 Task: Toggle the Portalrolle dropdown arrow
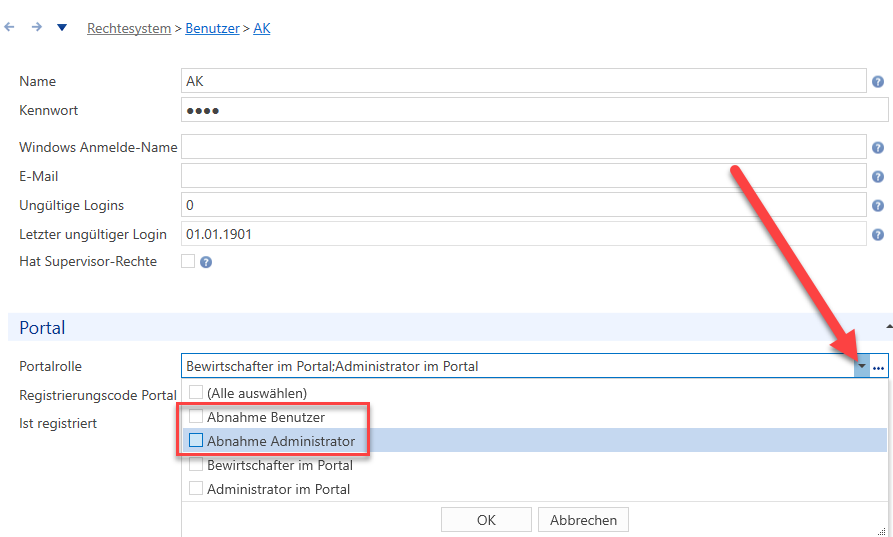click(x=862, y=366)
